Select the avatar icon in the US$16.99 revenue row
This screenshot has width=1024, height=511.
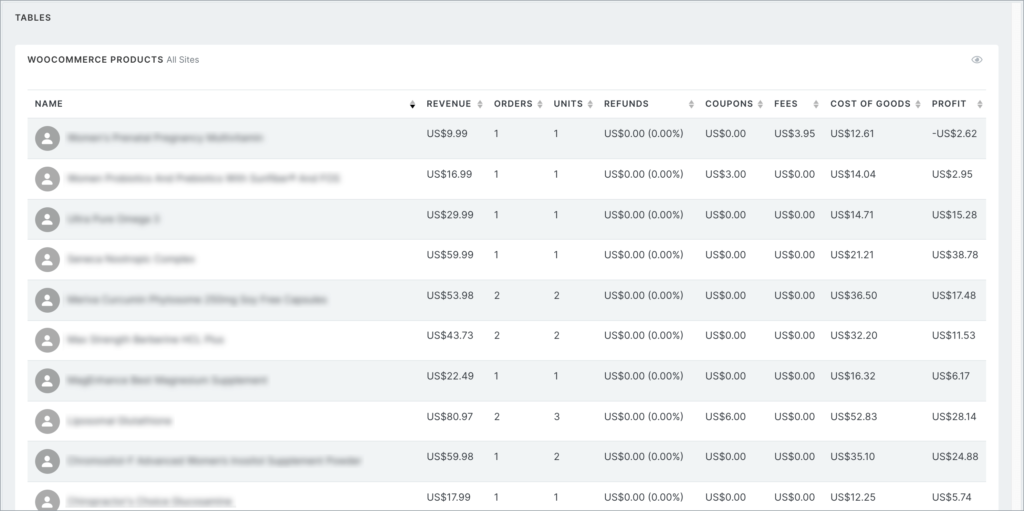47,179
